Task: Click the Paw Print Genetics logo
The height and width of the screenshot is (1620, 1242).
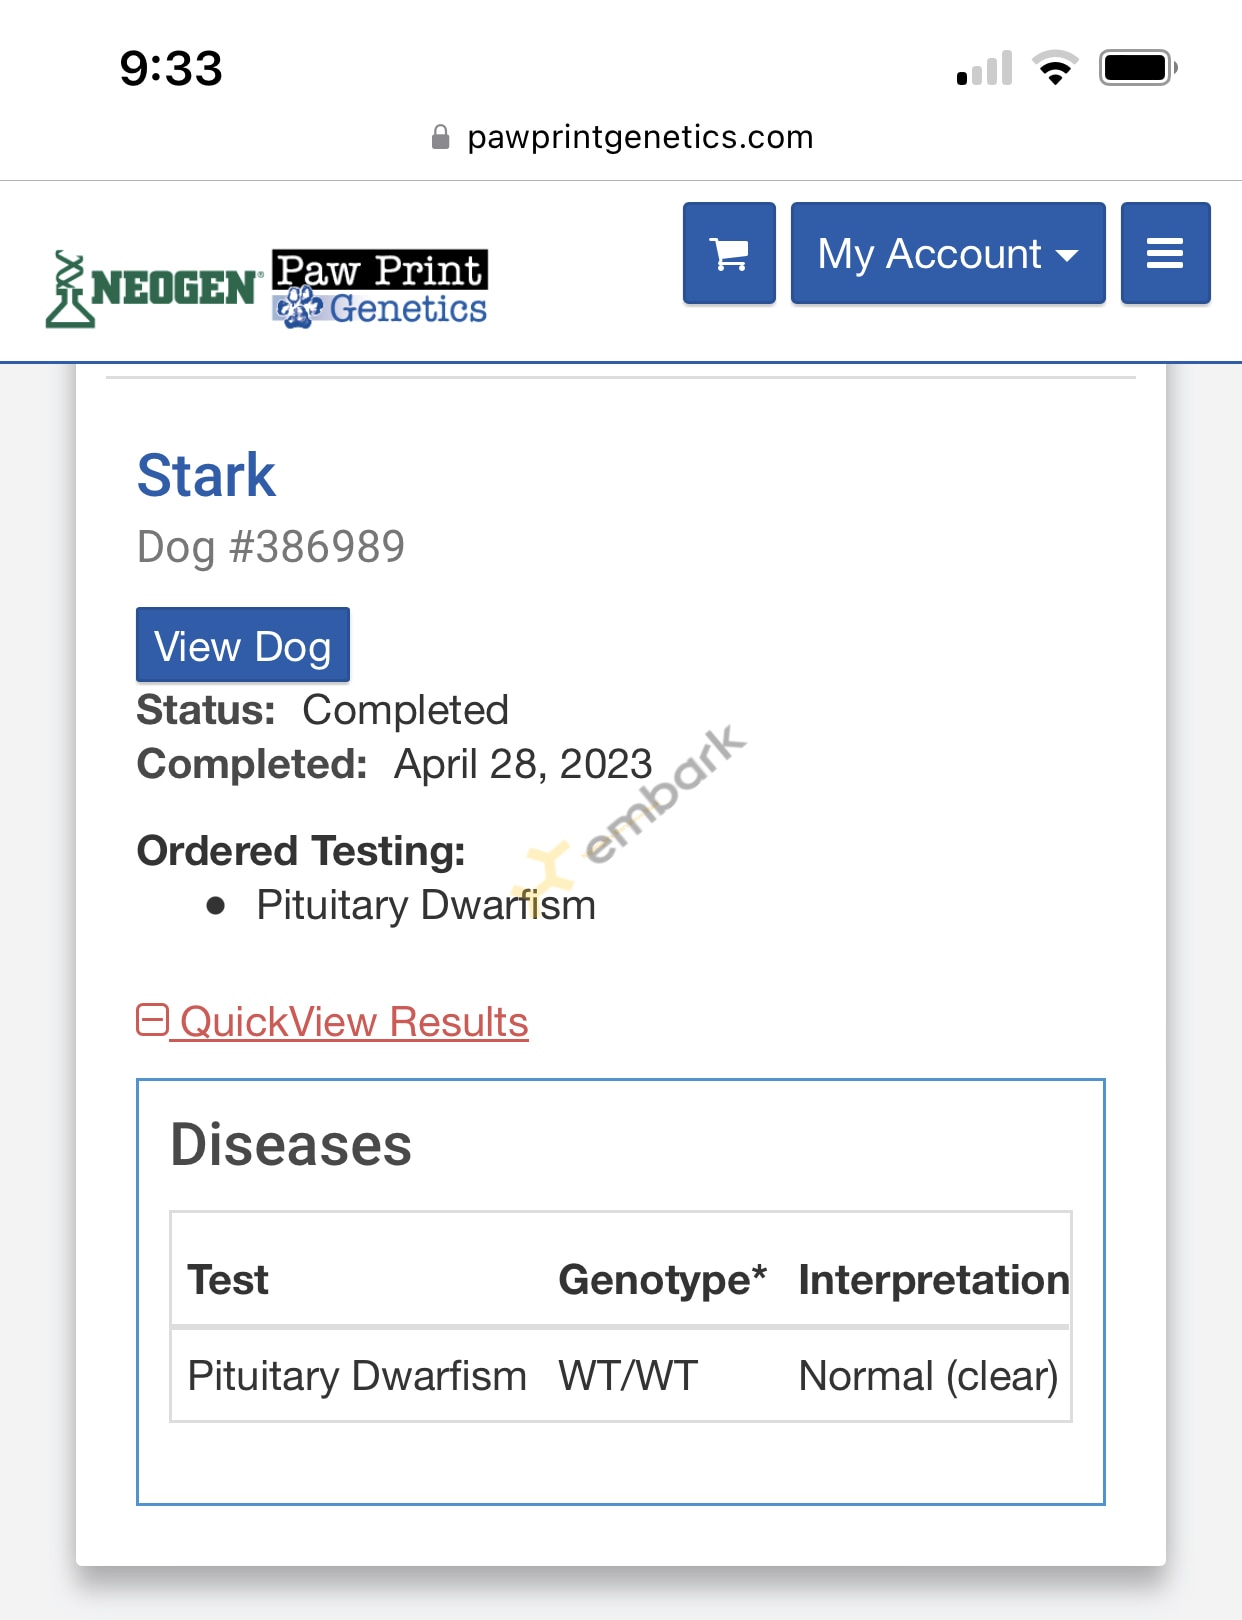Action: click(380, 289)
